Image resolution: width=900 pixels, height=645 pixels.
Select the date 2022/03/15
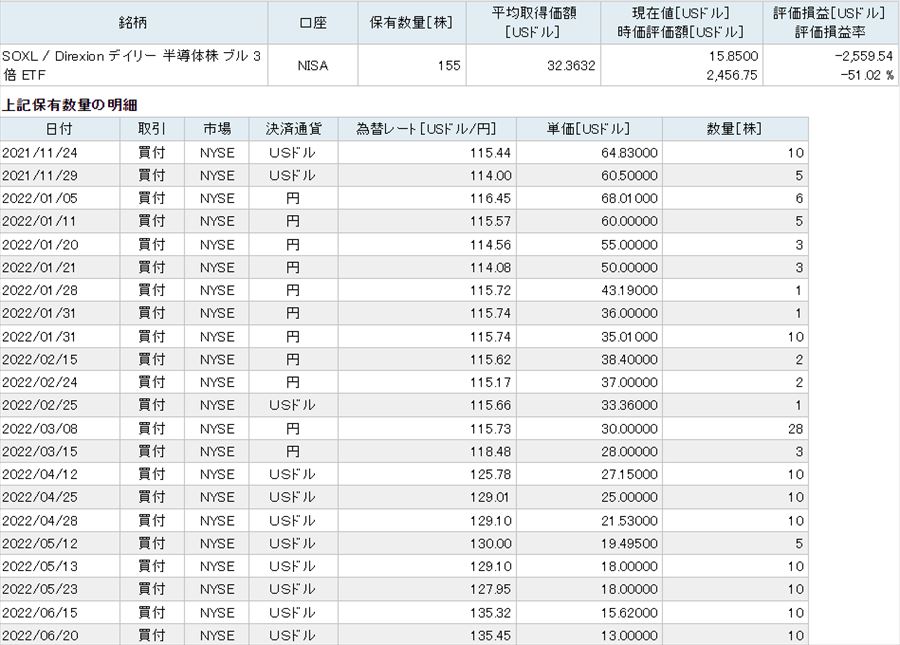click(x=40, y=452)
